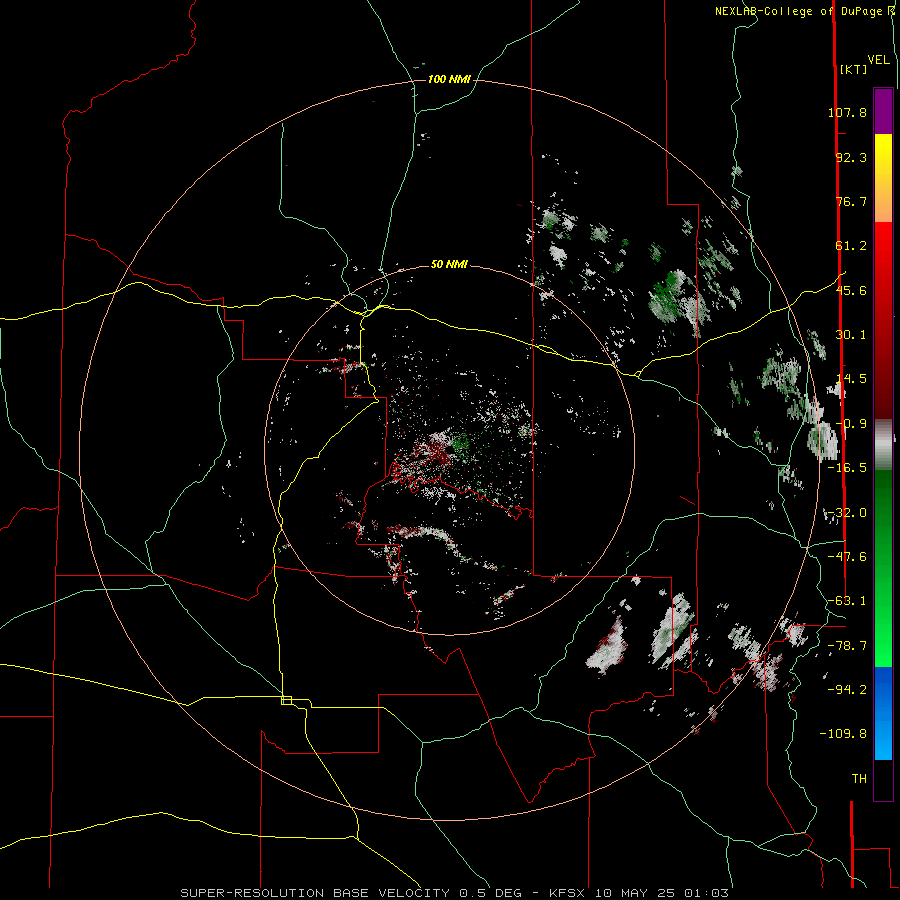Pick the bright red color bar segment

pos(883,266)
